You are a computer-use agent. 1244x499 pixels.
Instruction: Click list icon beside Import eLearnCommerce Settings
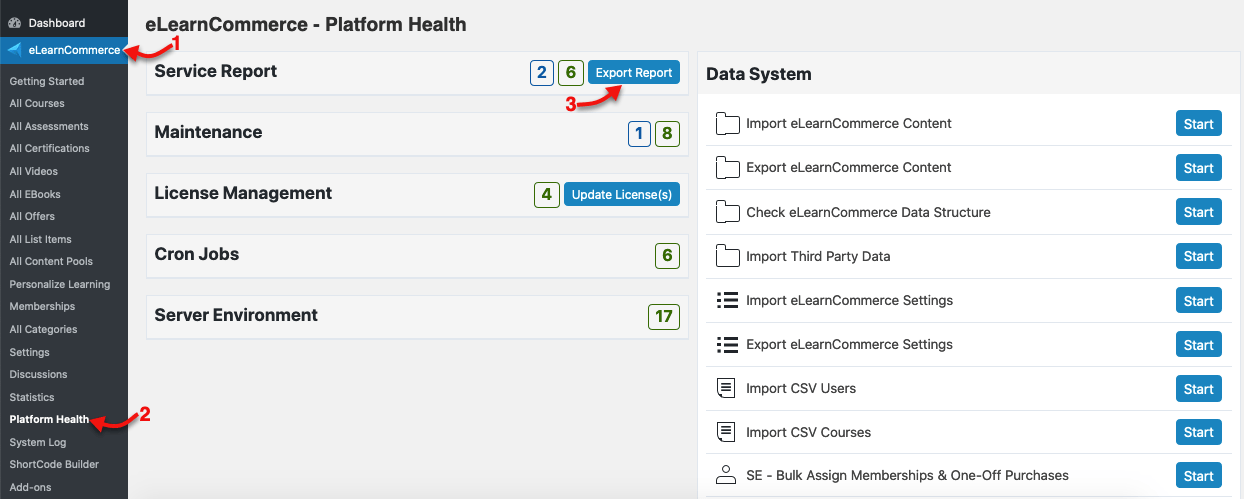[727, 300]
